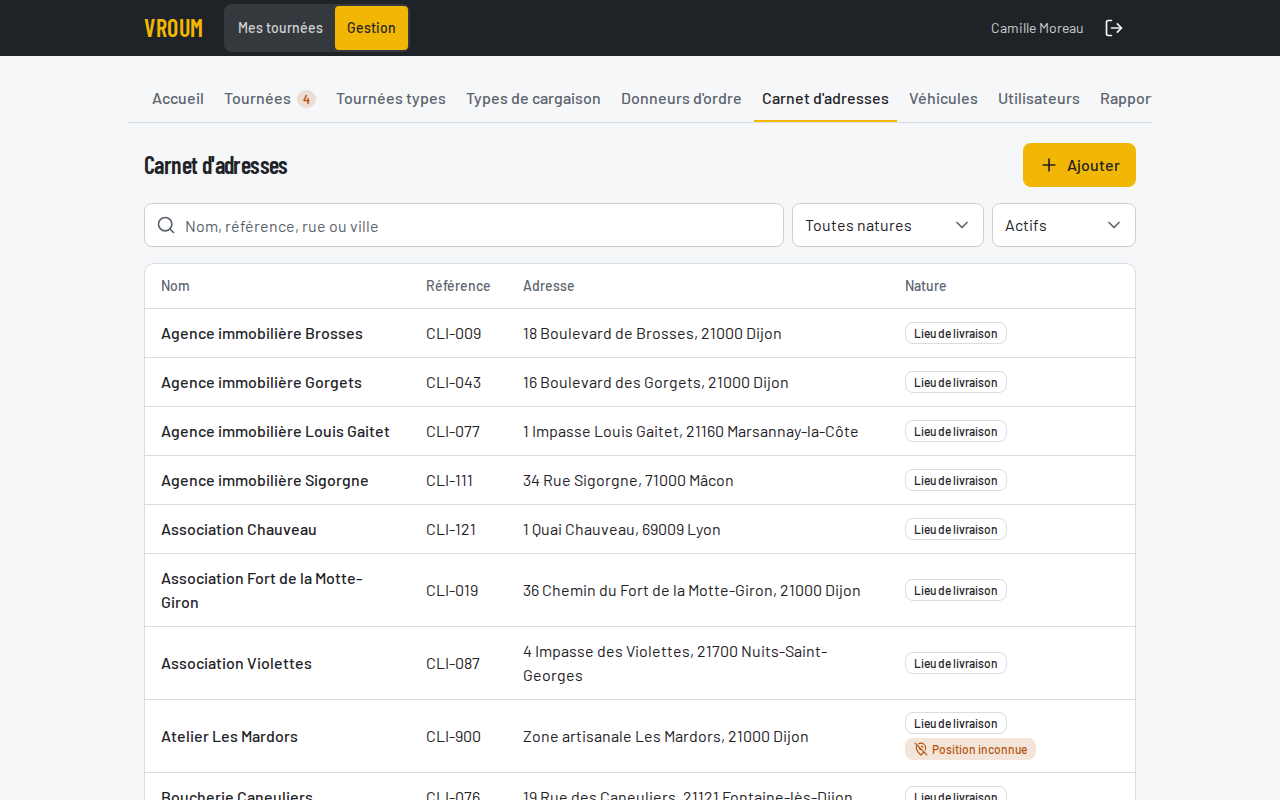This screenshot has height=800, width=1280.
Task: Click Lieu de livraison badge for CLI-009
Action: tap(956, 333)
